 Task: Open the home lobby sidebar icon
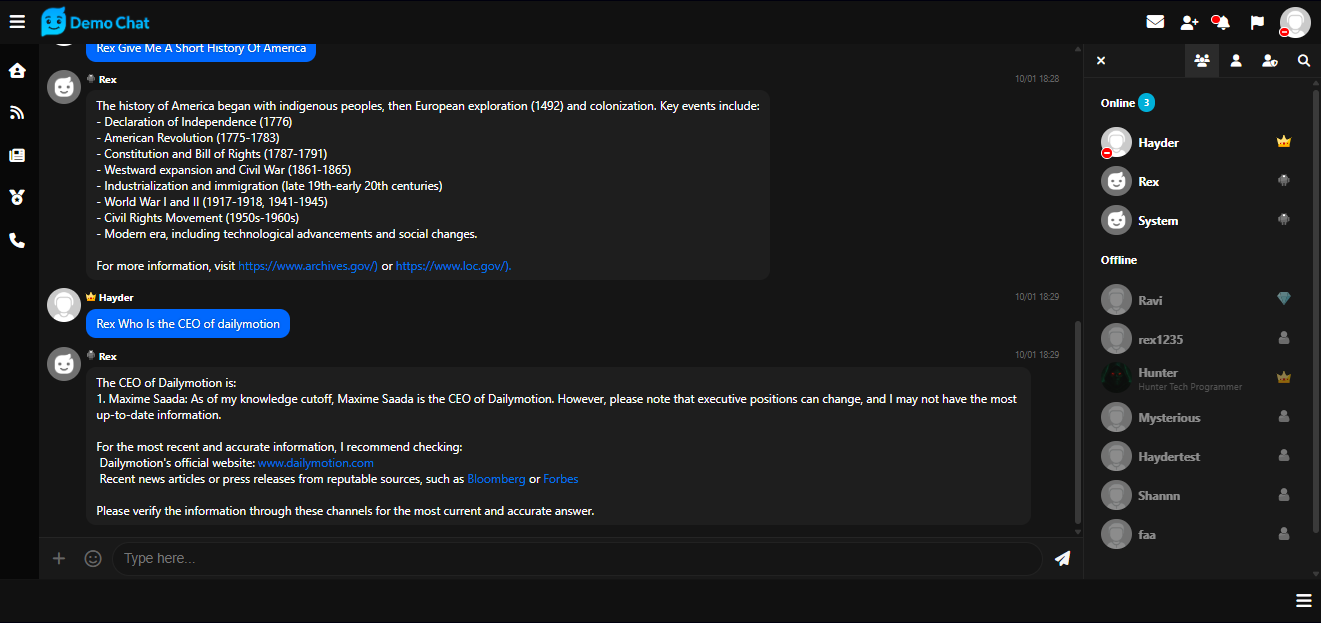tap(17, 71)
